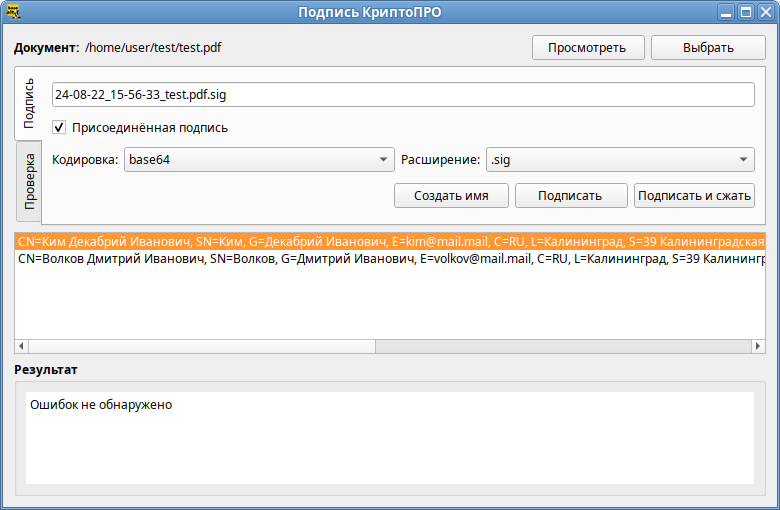Select the Волков Дмитрий Иванович certificate row
This screenshot has height=510, width=780.
390,259
